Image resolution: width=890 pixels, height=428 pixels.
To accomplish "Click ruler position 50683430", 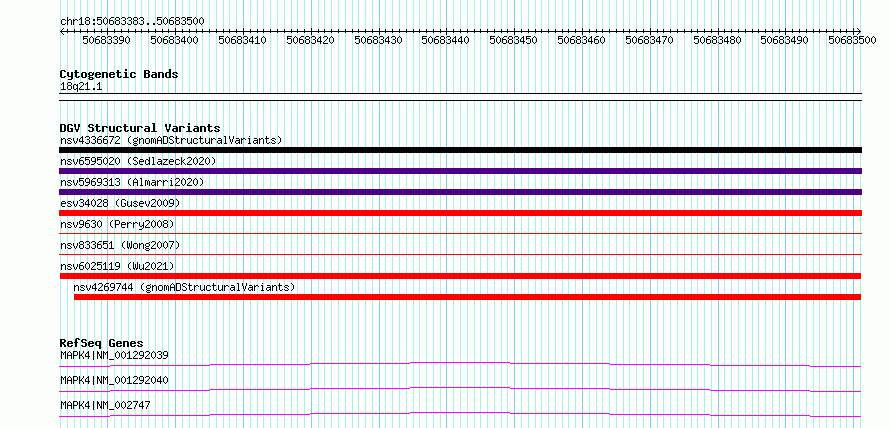I will 378,40.
